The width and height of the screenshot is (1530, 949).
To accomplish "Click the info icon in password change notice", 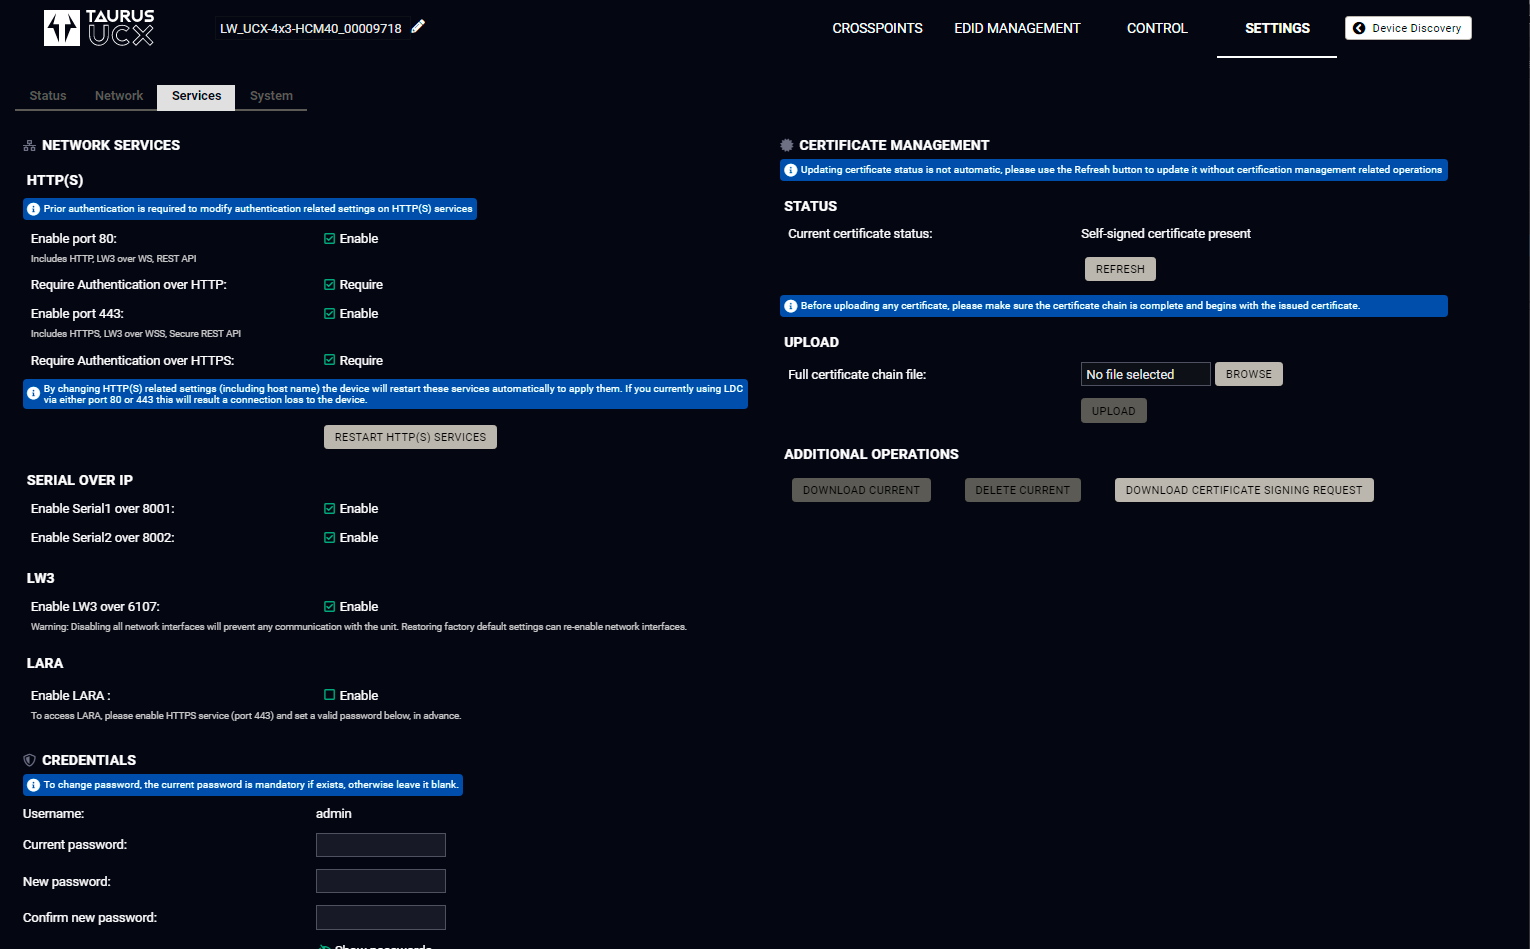I will click(x=33, y=785).
